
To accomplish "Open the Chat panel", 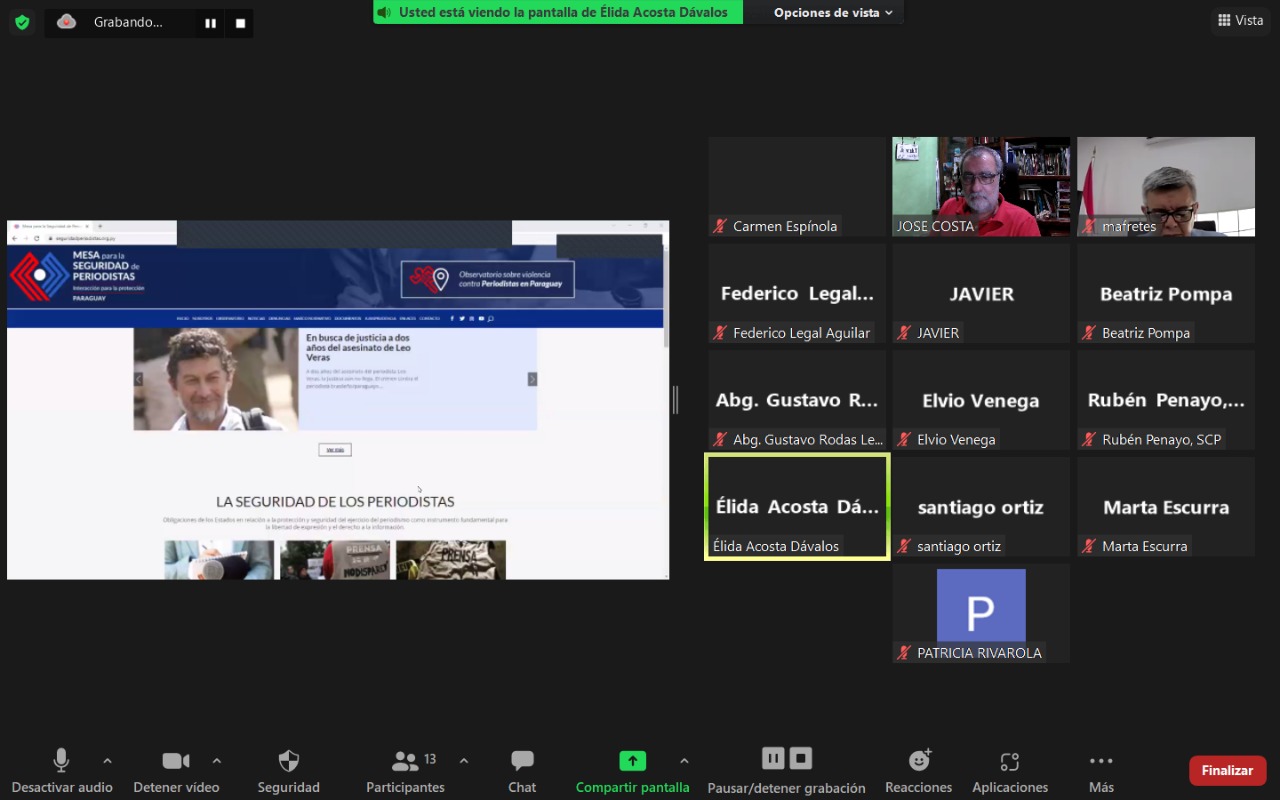I will (522, 762).
